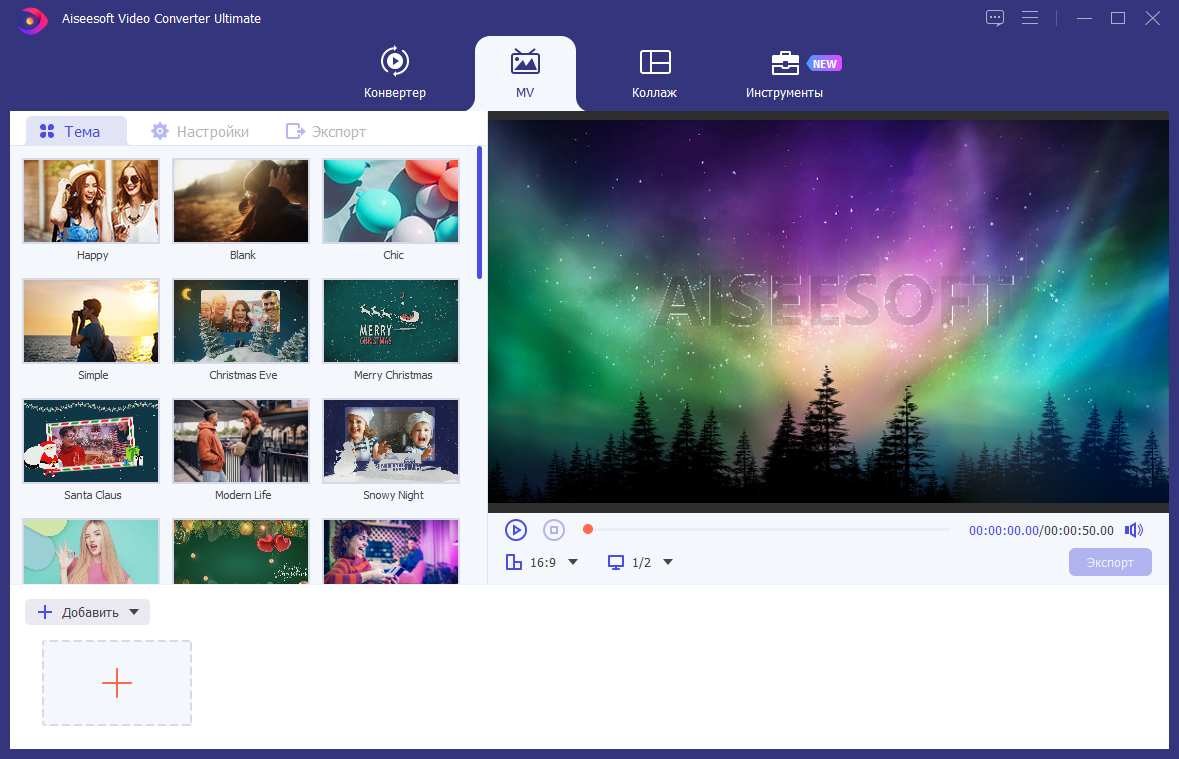The height and width of the screenshot is (759, 1179).
Task: Expand the 16:9 aspect ratio dropdown
Action: [x=573, y=562]
